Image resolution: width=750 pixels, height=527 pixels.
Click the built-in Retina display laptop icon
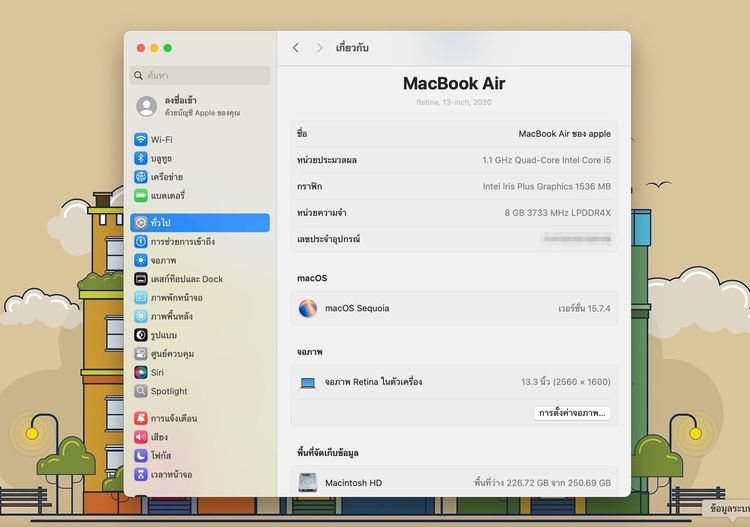308,383
